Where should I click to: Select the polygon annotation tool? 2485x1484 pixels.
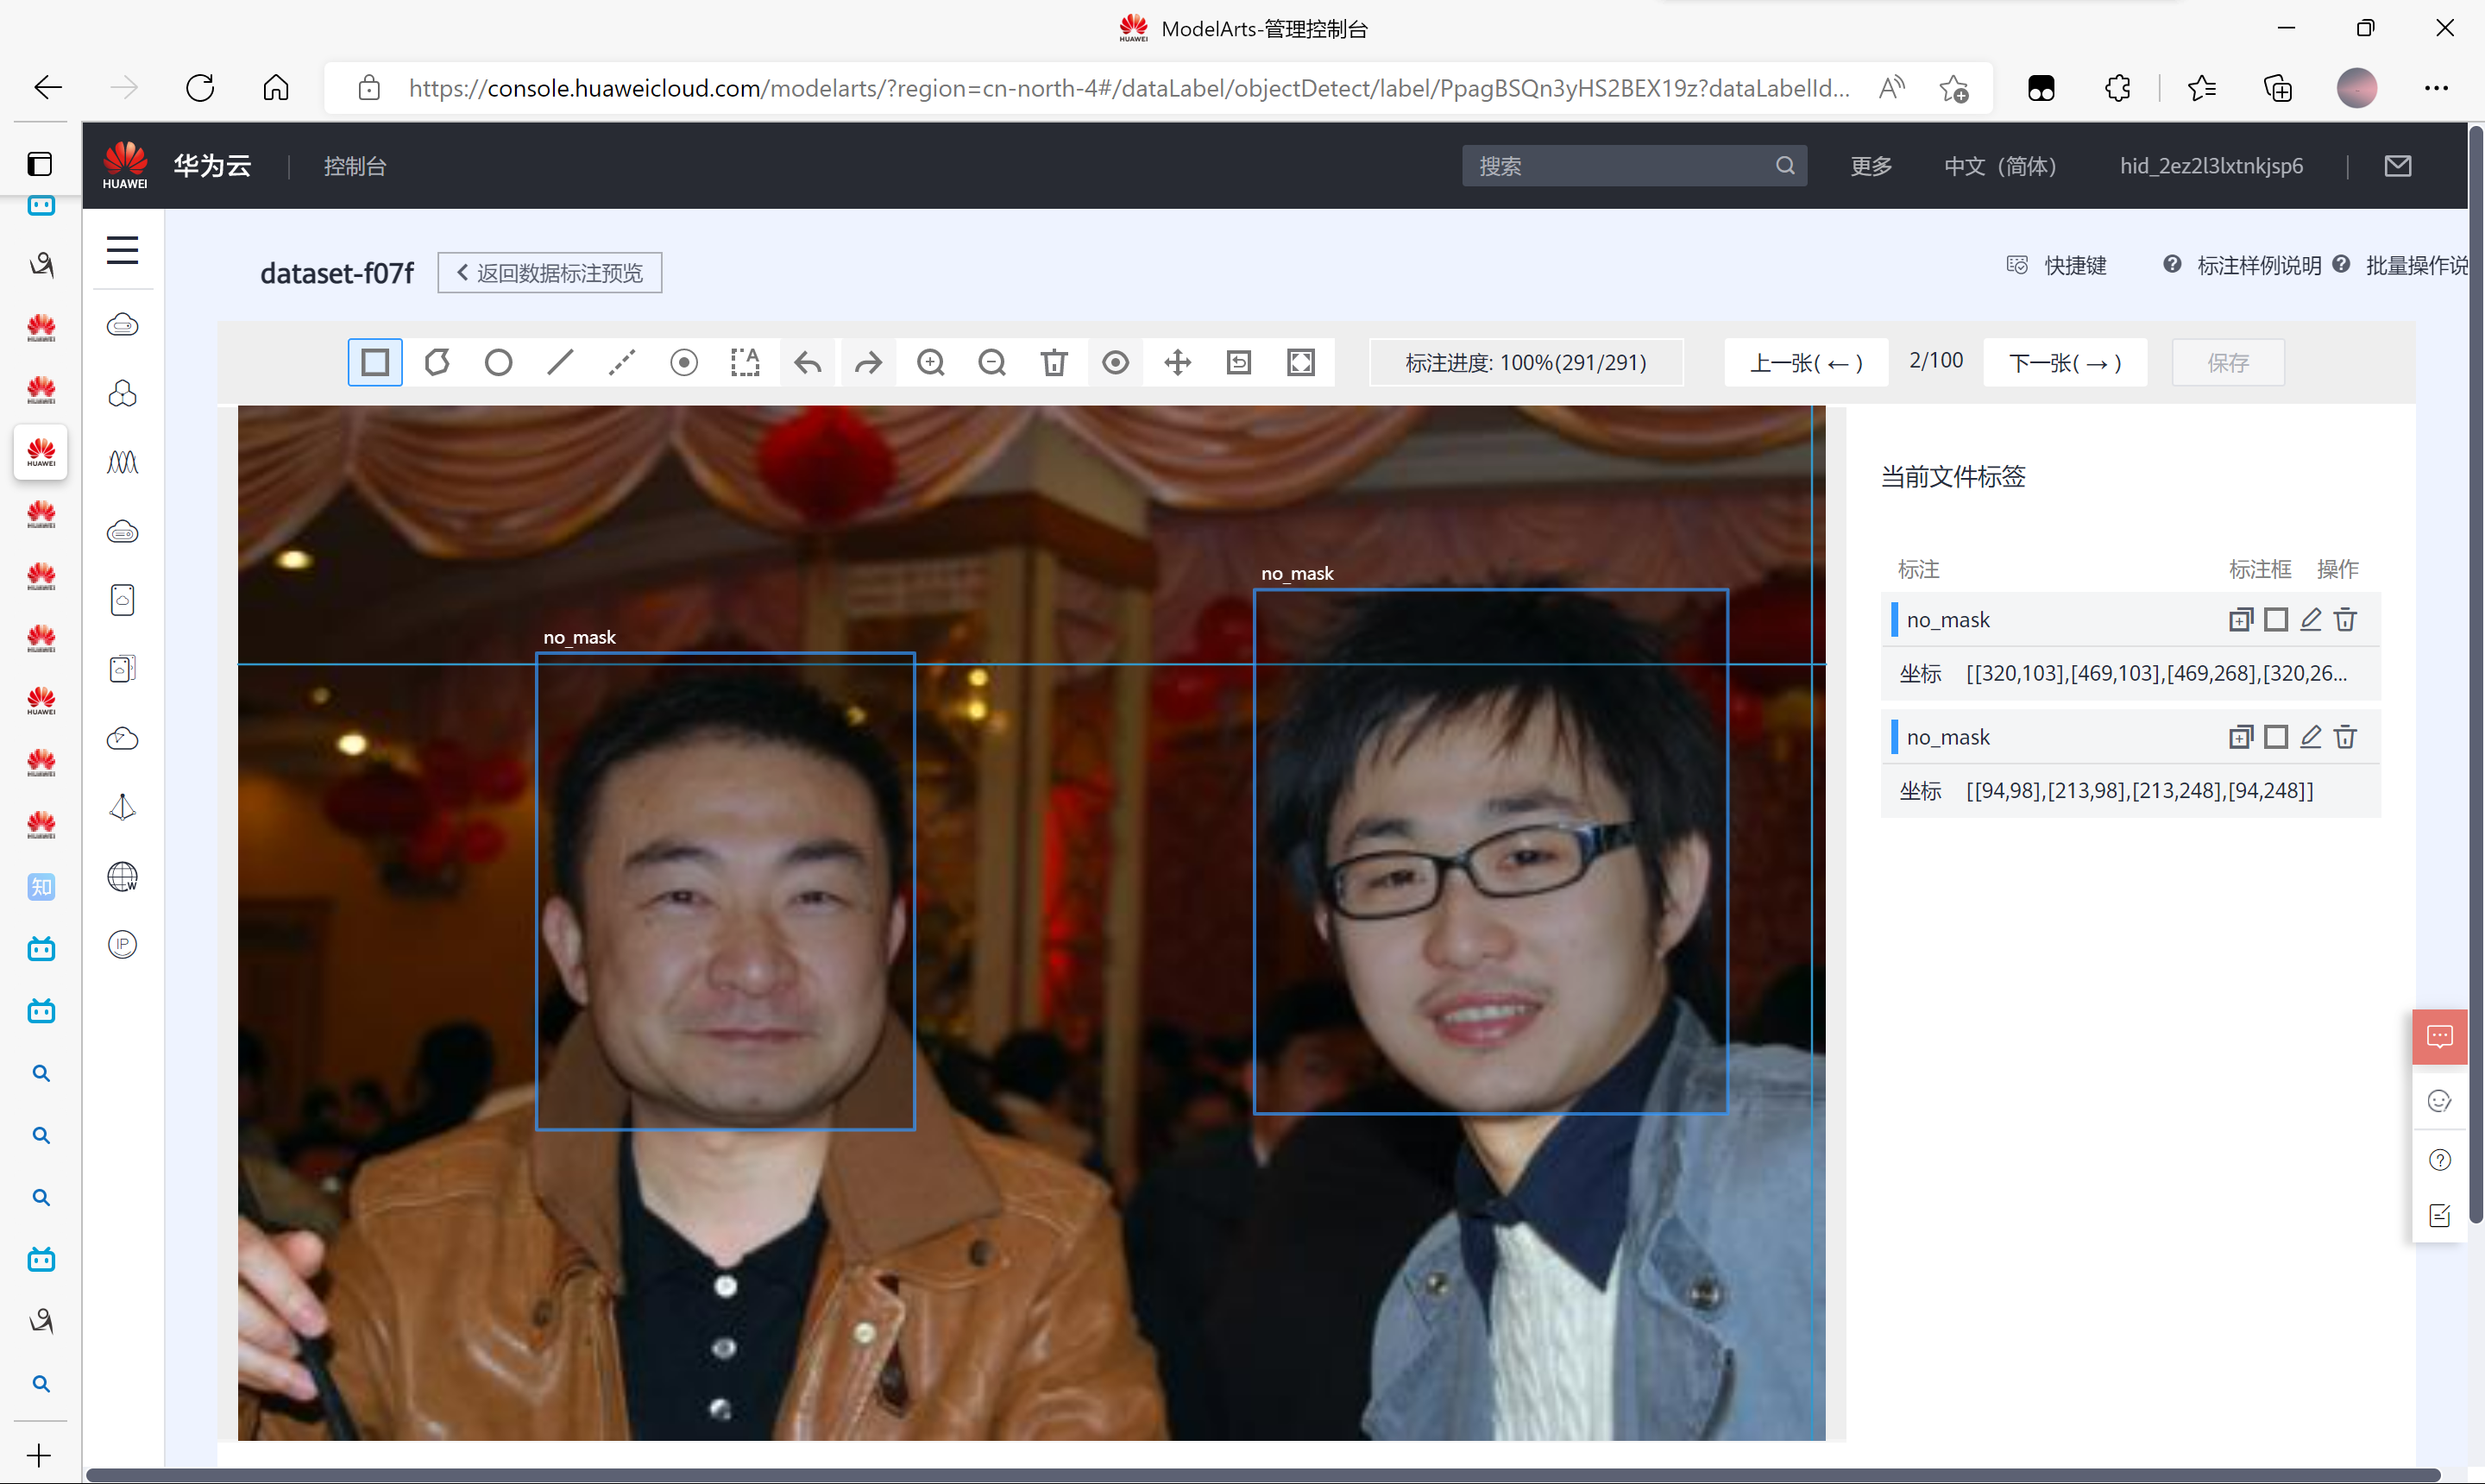(x=437, y=362)
